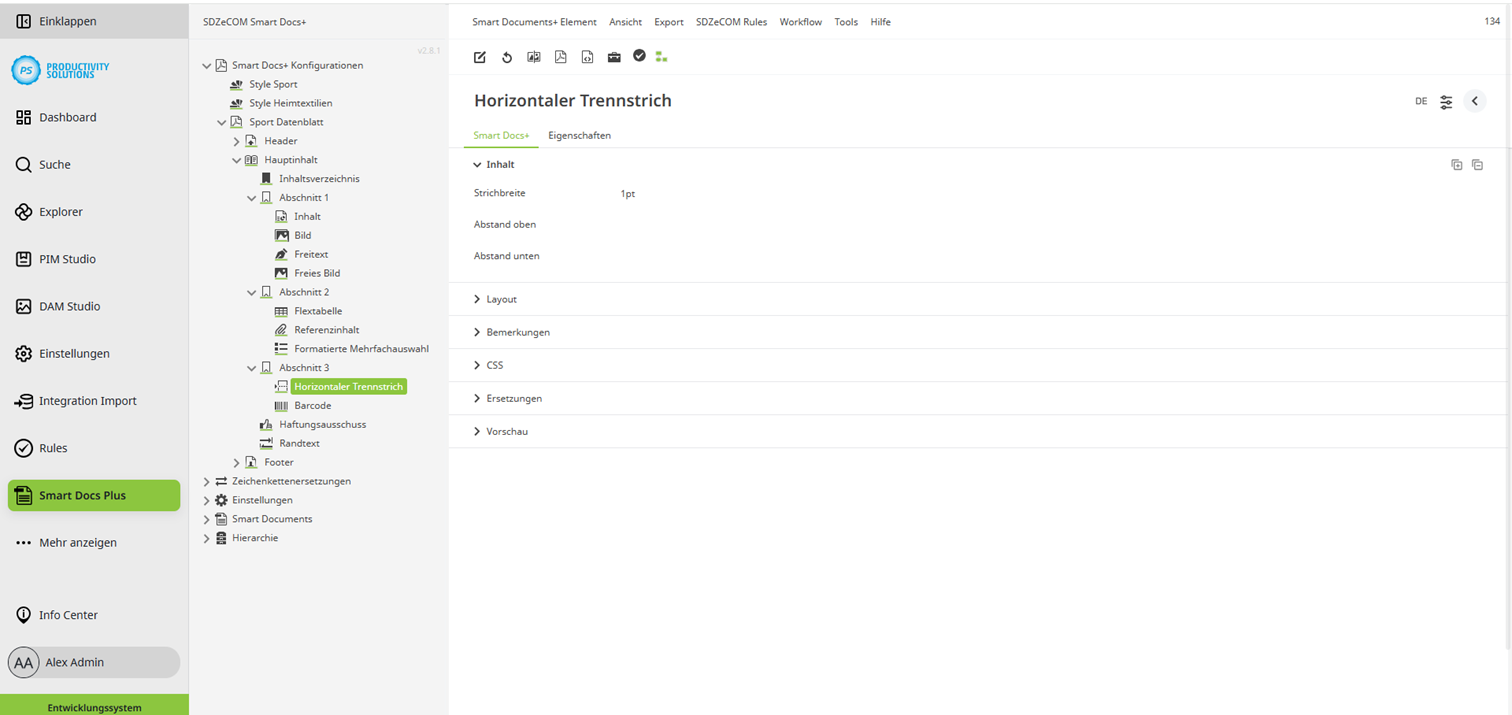Click the Refresh icon in the toolbar
Image resolution: width=1512 pixels, height=715 pixels.
pyautogui.click(x=507, y=57)
